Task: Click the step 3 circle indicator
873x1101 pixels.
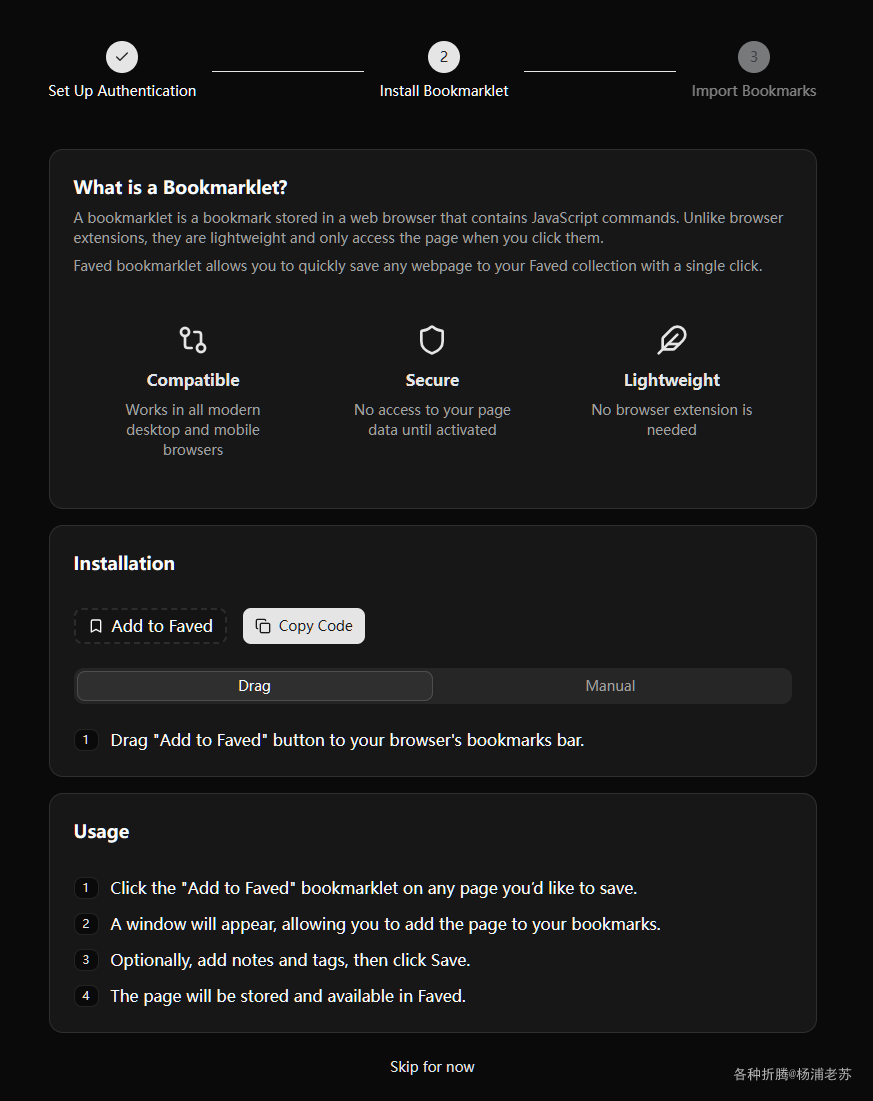Action: (754, 57)
